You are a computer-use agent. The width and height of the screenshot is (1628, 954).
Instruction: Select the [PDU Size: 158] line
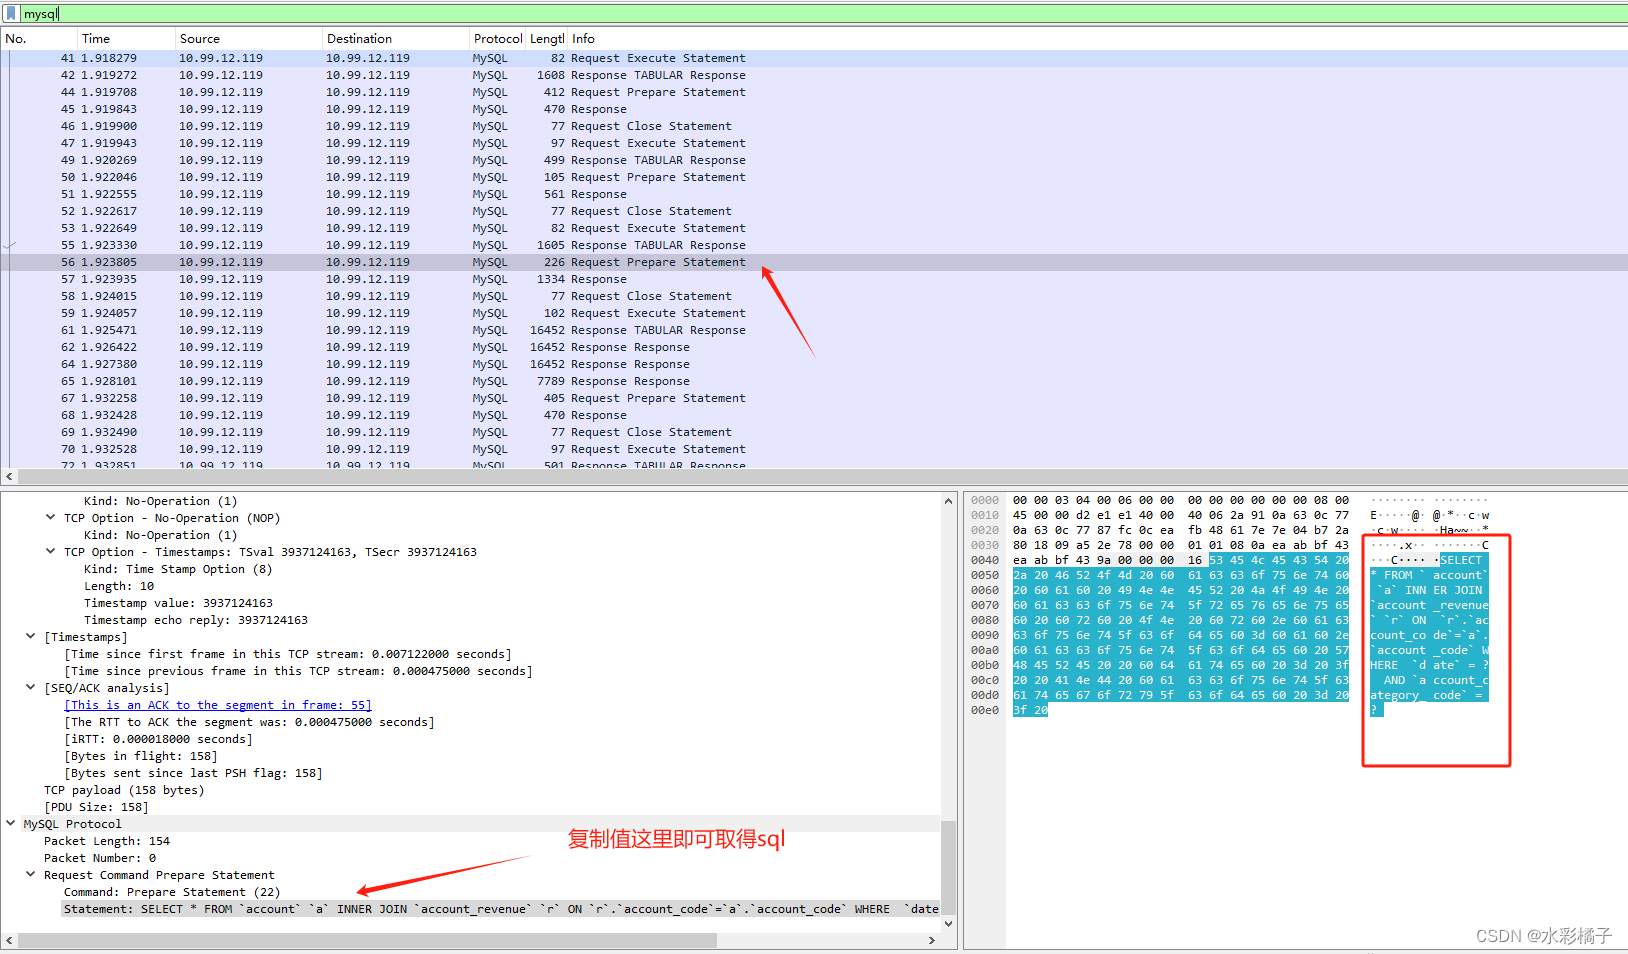coord(96,807)
